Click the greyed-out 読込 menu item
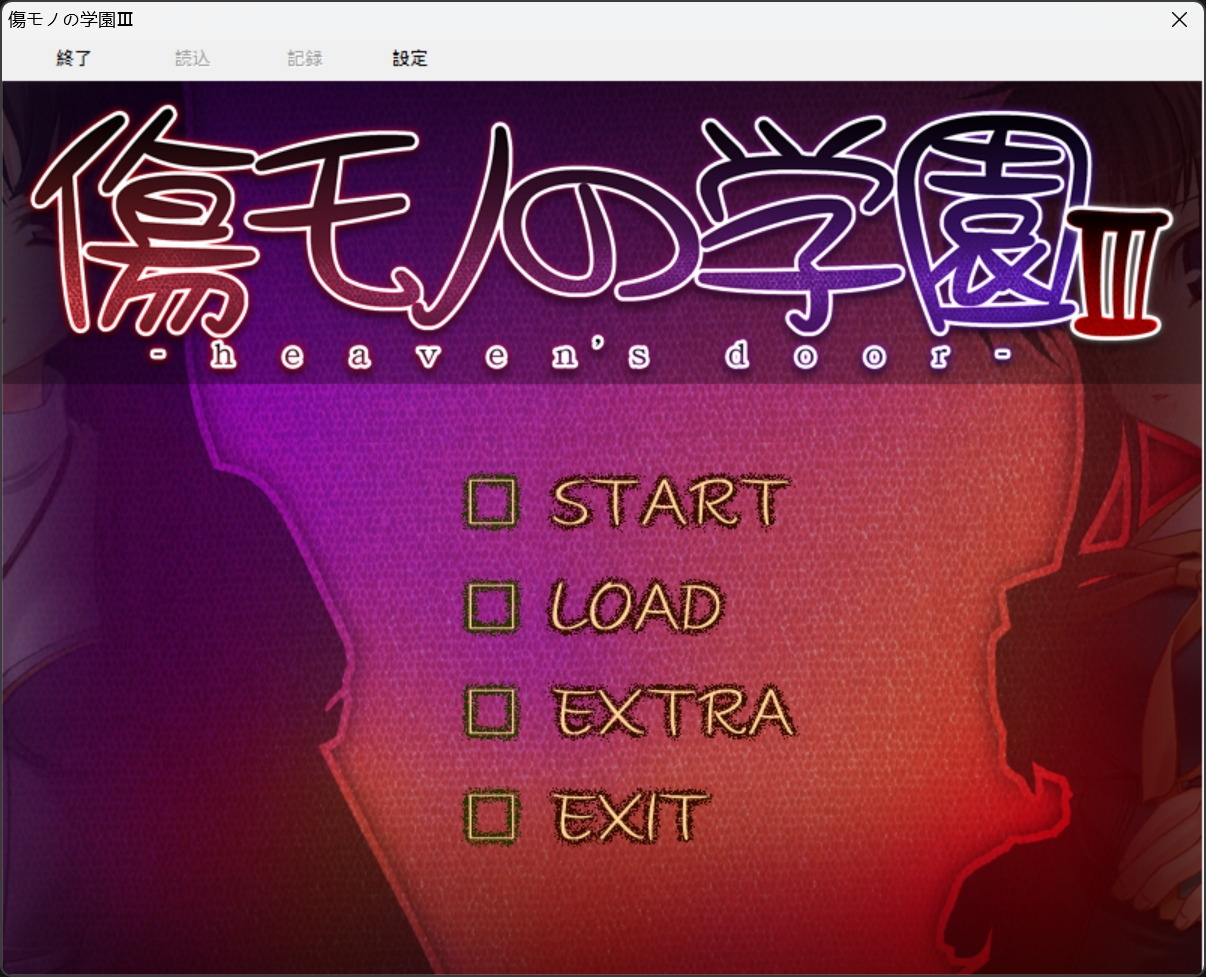Viewport: 1206px width, 977px height. pyautogui.click(x=192, y=59)
